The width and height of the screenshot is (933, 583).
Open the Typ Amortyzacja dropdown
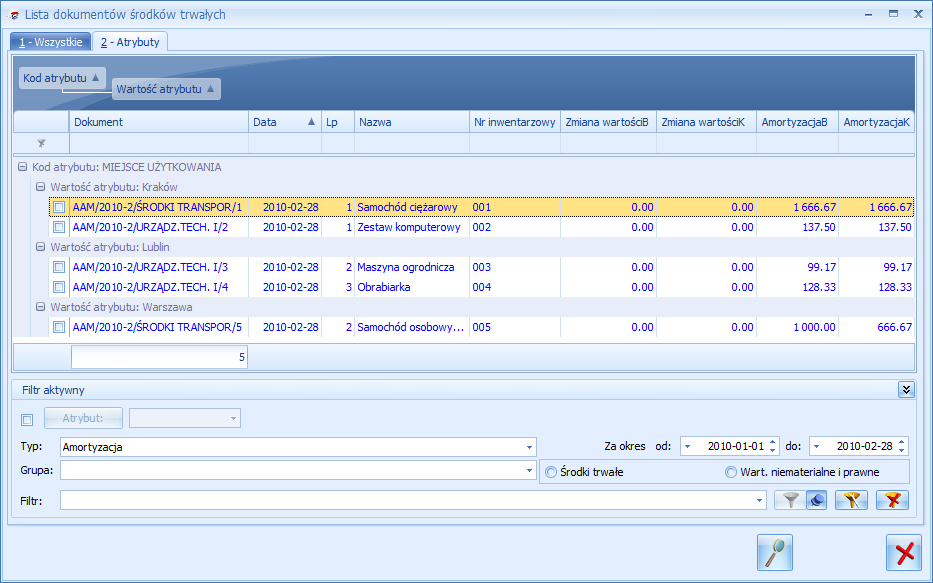[x=529, y=447]
